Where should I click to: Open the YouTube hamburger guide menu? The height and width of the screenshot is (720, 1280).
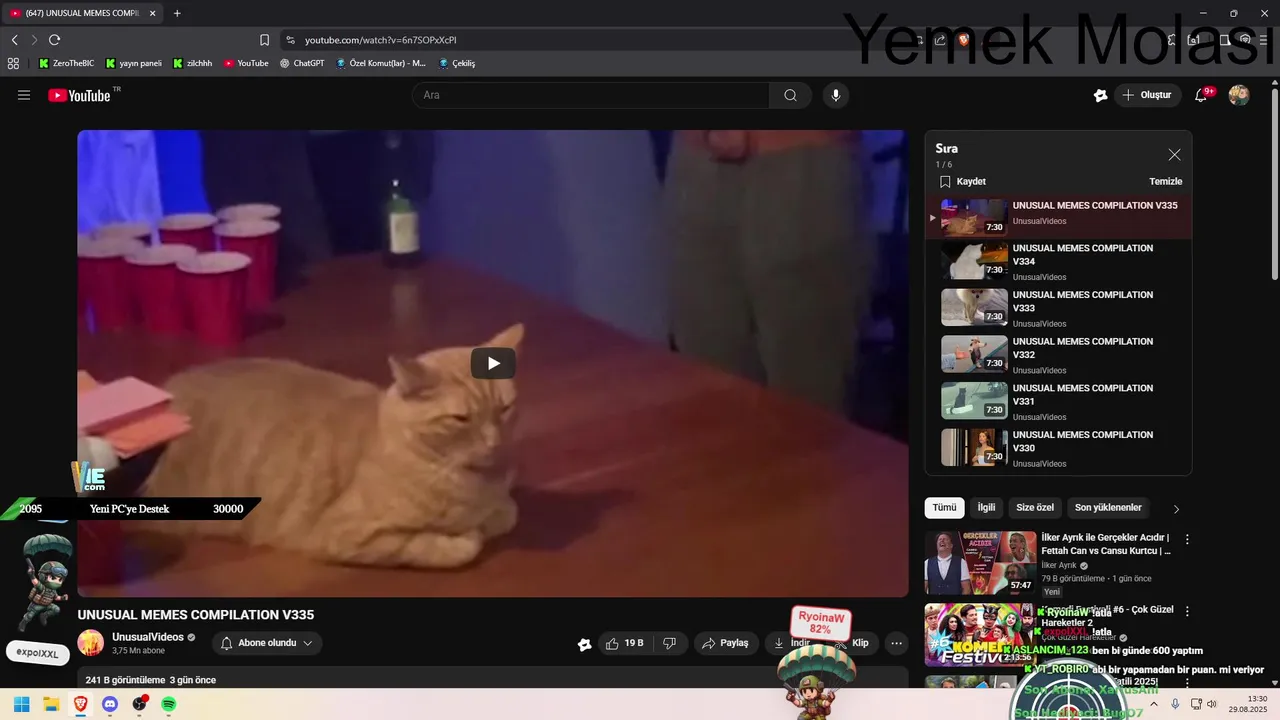tap(24, 95)
